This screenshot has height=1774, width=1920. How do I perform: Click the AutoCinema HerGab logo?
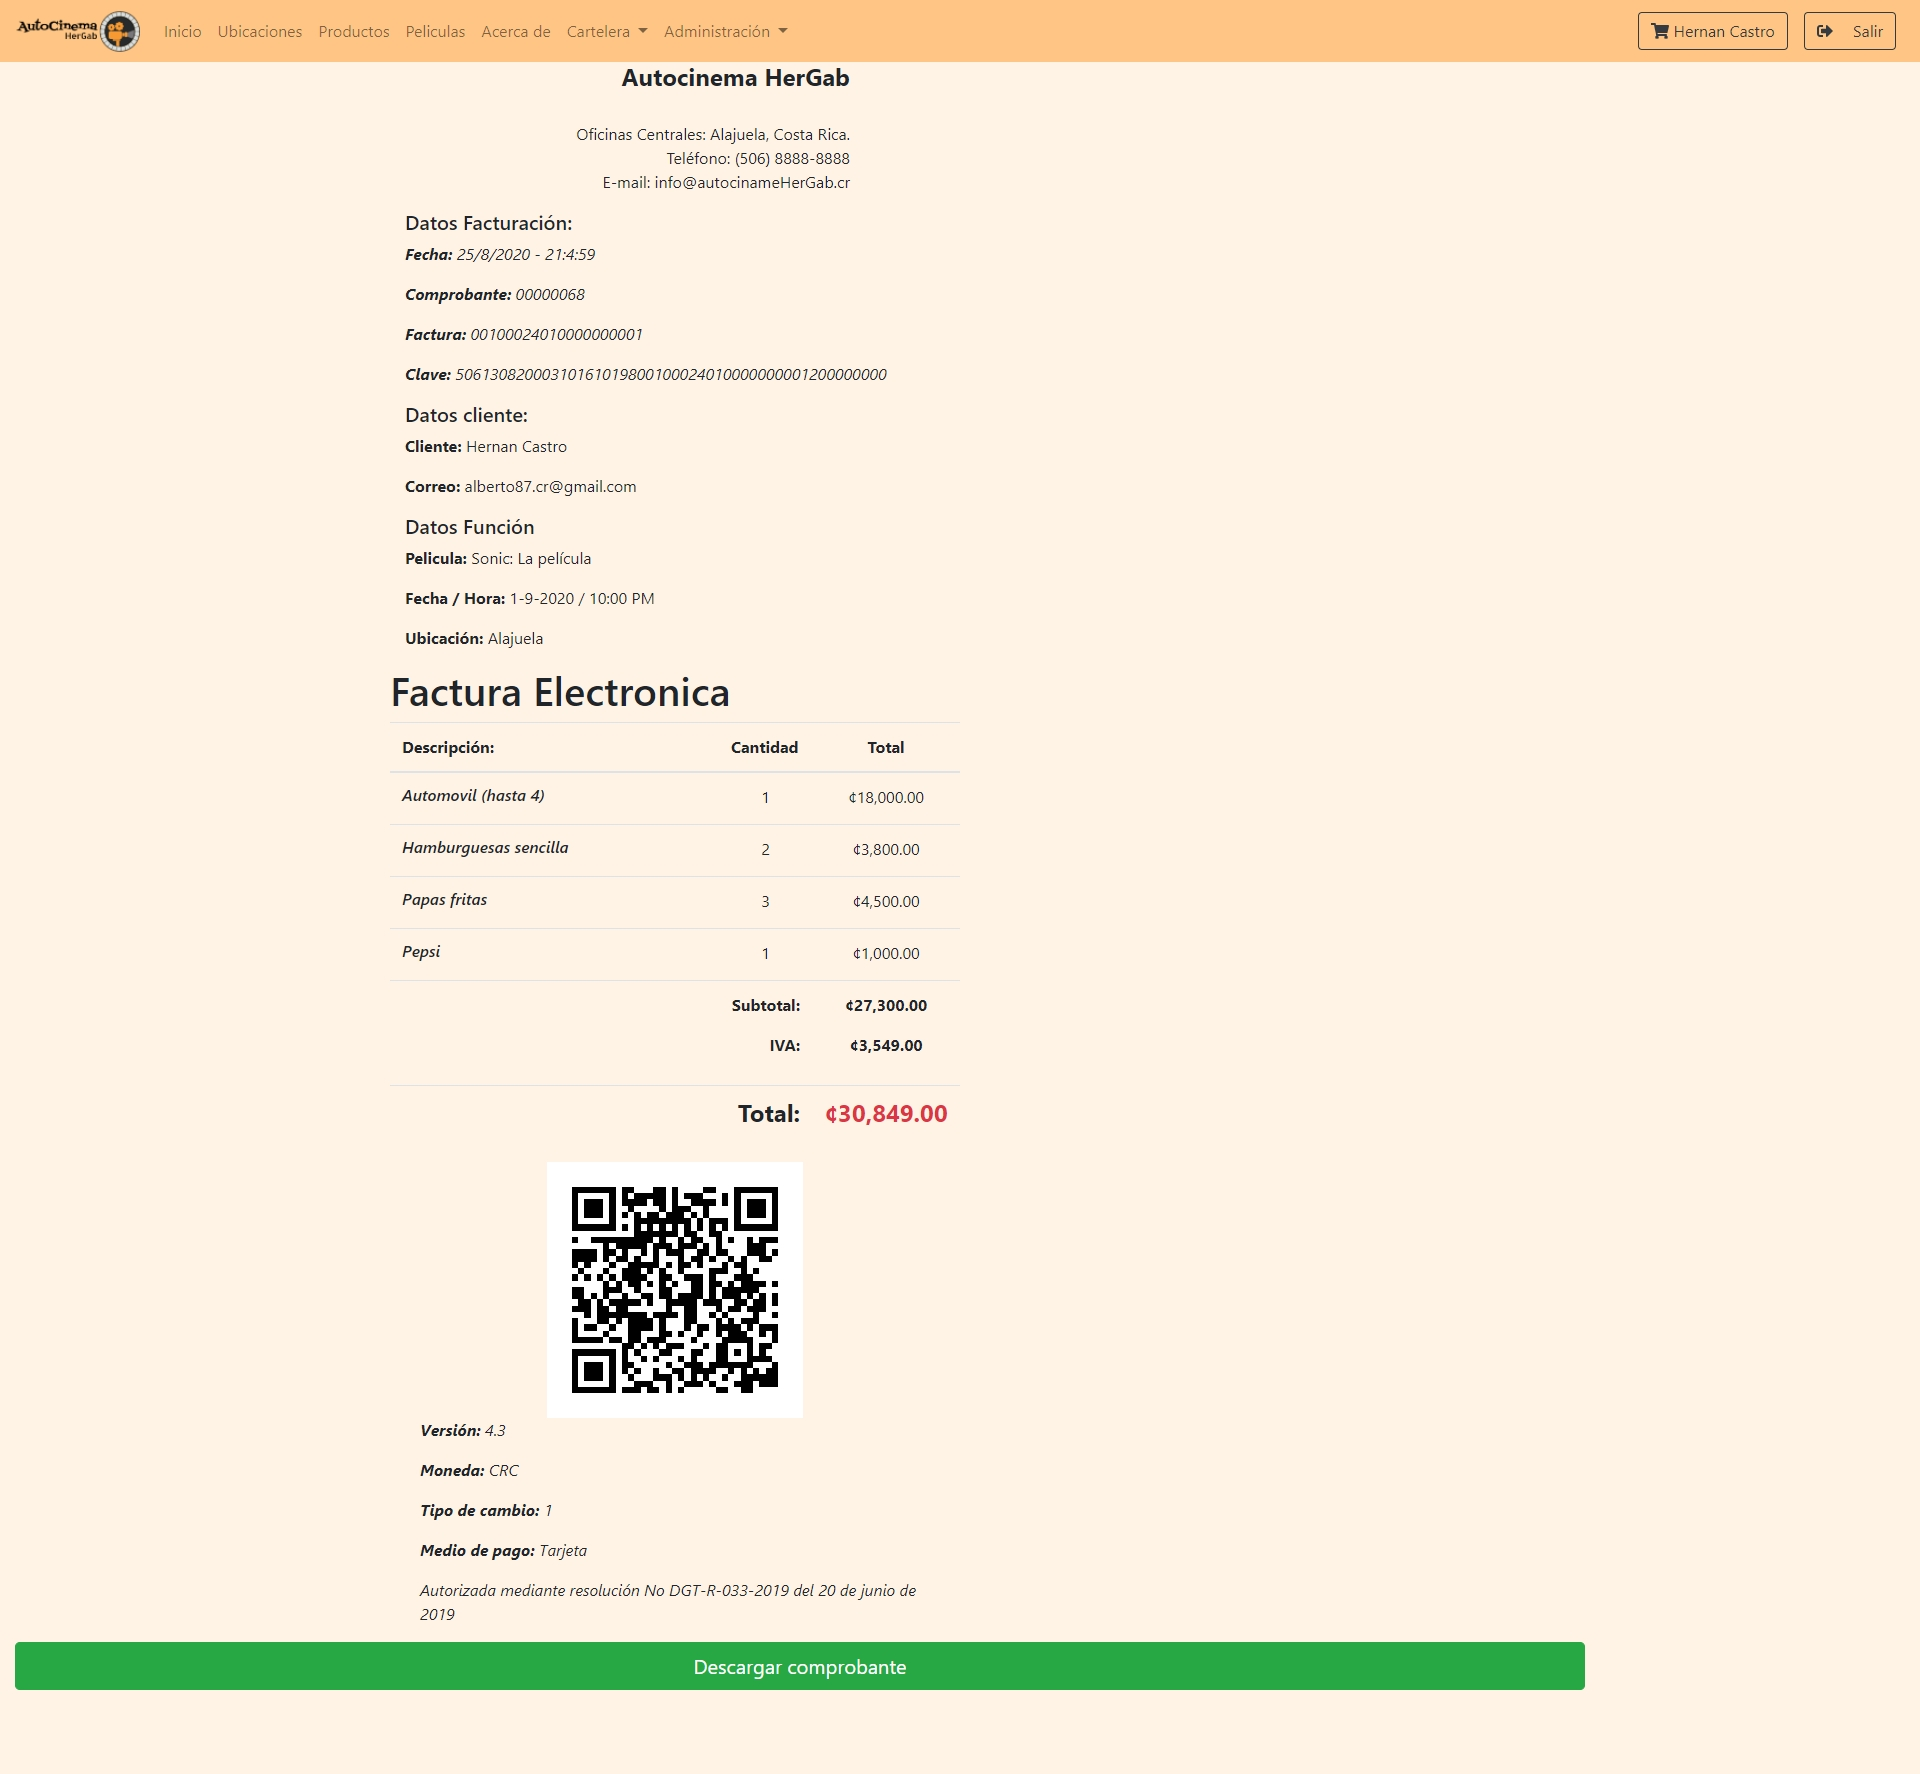pyautogui.click(x=78, y=31)
